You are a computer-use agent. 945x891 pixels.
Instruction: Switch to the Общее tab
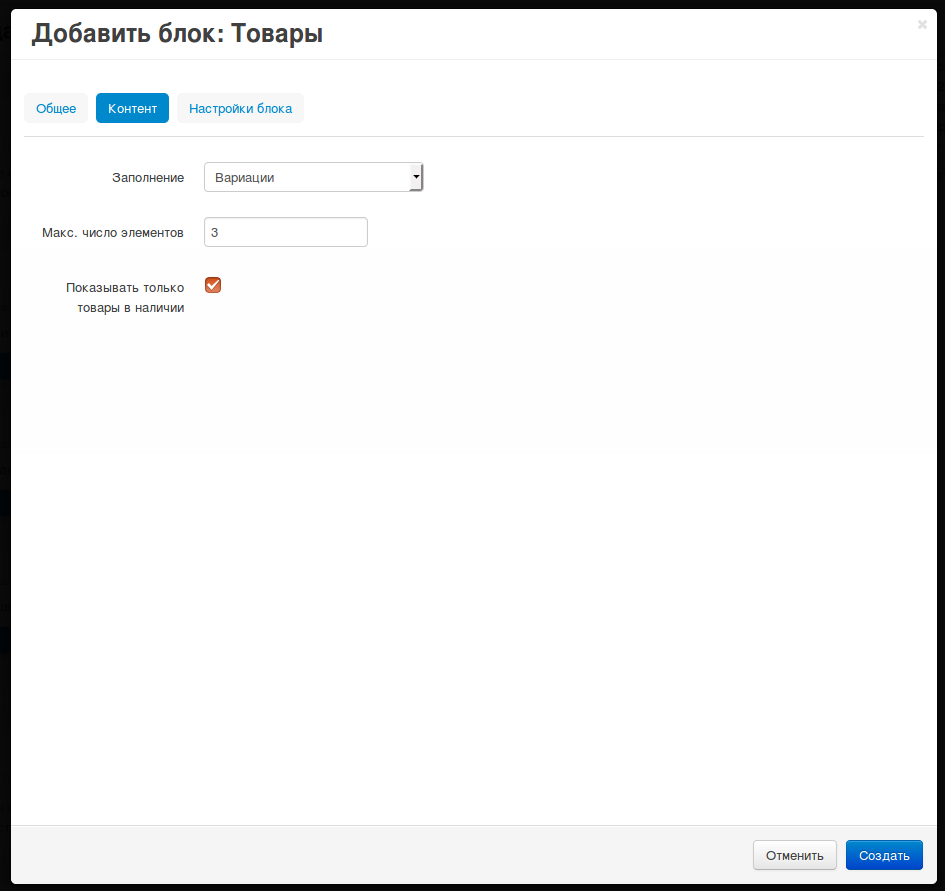click(56, 108)
